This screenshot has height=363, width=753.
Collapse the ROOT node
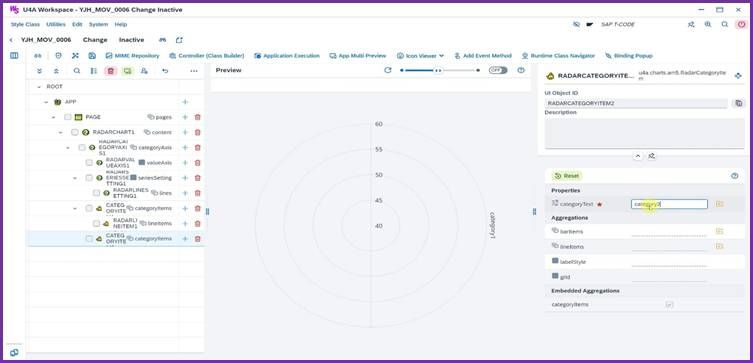tap(39, 87)
